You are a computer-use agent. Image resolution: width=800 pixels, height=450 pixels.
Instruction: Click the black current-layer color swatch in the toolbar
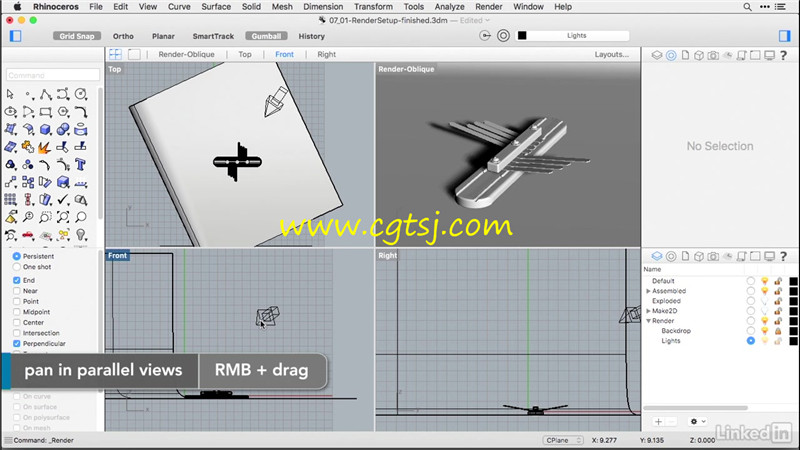[x=522, y=35]
